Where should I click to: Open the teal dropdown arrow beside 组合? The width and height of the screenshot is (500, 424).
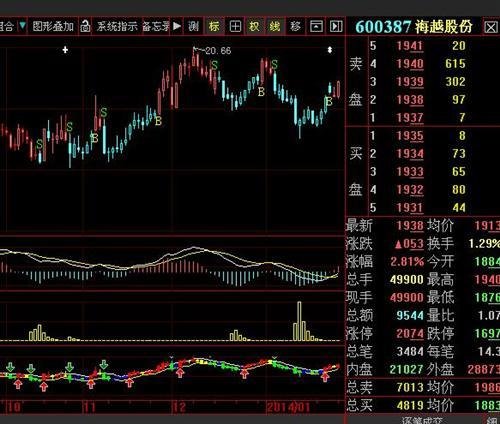tap(22, 26)
